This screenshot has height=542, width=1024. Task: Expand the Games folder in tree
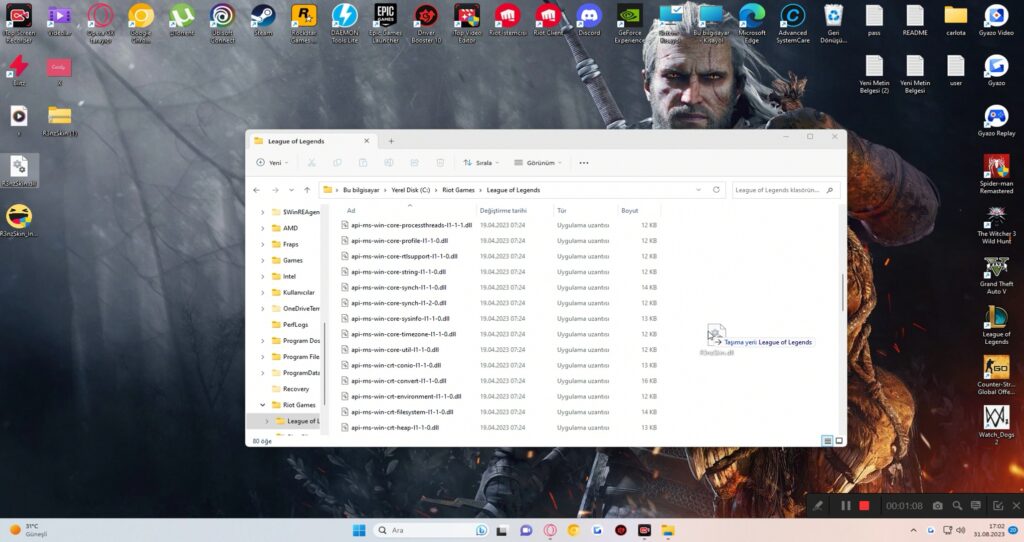(263, 261)
